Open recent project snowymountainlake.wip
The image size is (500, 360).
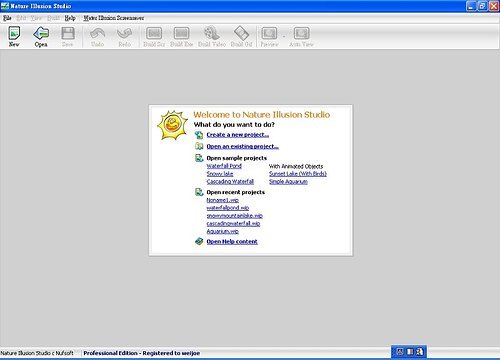pos(235,216)
